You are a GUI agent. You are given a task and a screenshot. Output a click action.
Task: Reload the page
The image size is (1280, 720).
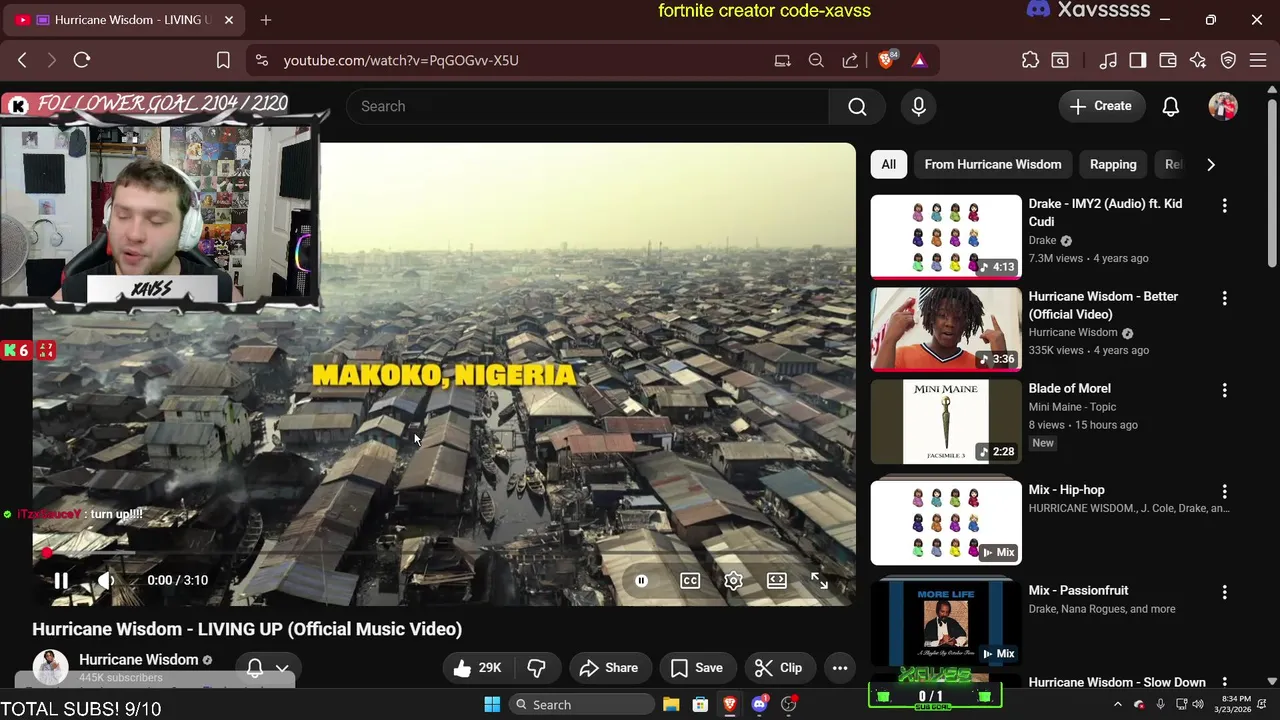coord(82,60)
